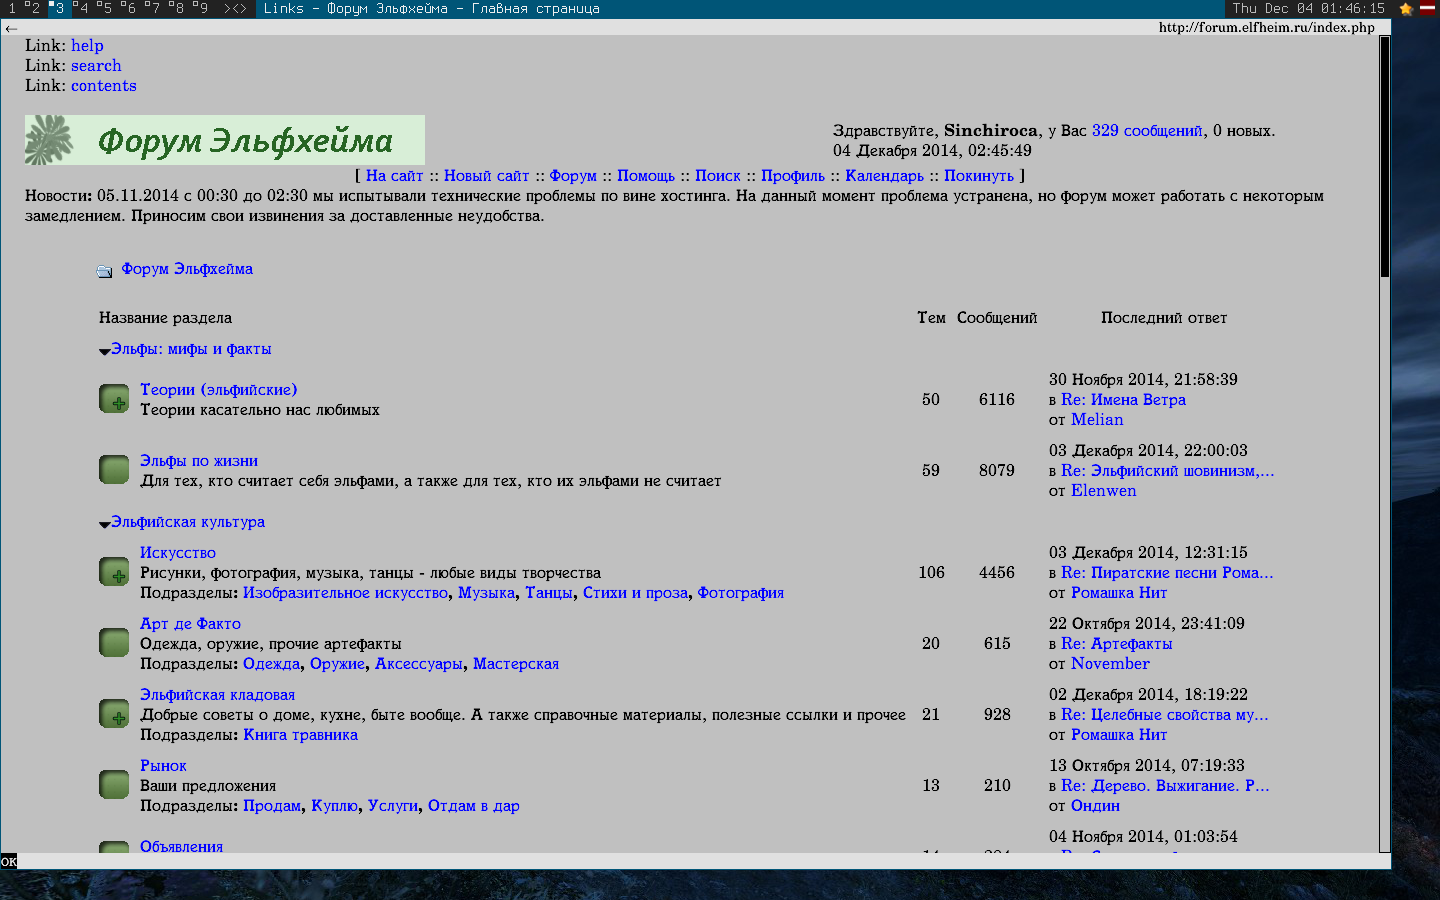Open the Помощь menu link
The image size is (1440, 900).
point(646,176)
